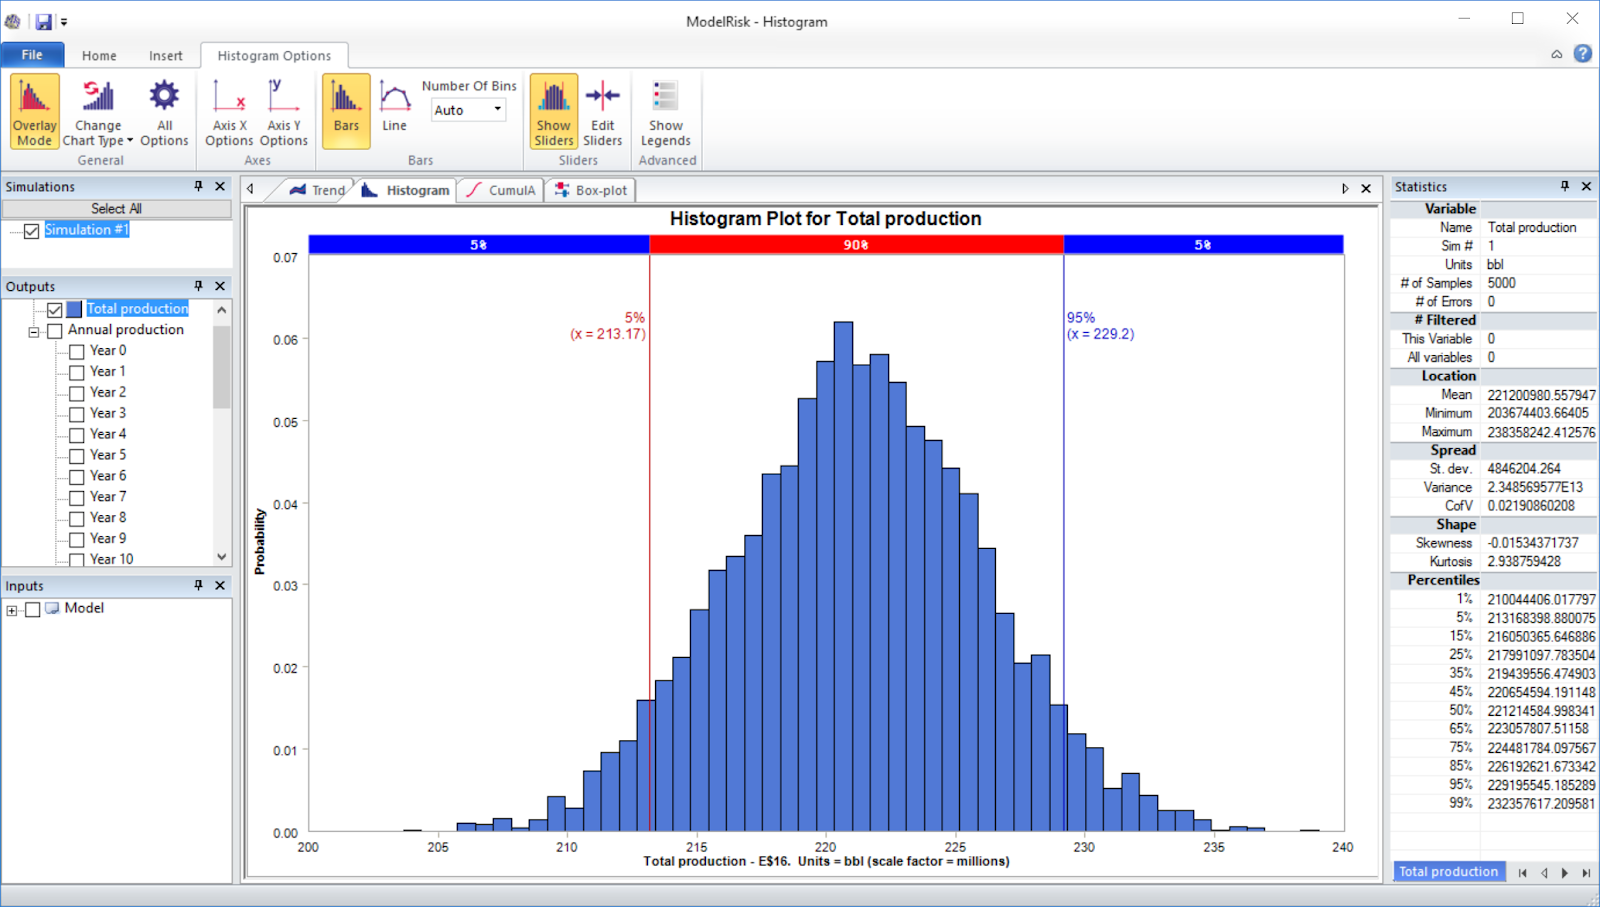
Task: Check the Annual production output checkbox
Action: [x=55, y=330]
